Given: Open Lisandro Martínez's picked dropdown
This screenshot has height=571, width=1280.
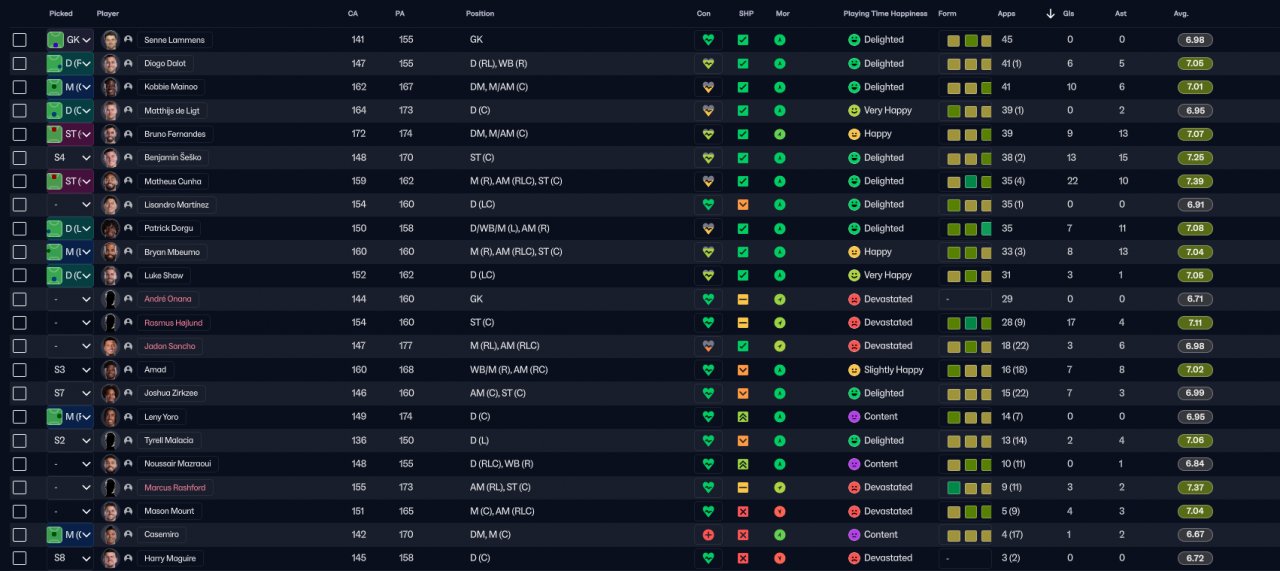Looking at the screenshot, I should click(70, 204).
